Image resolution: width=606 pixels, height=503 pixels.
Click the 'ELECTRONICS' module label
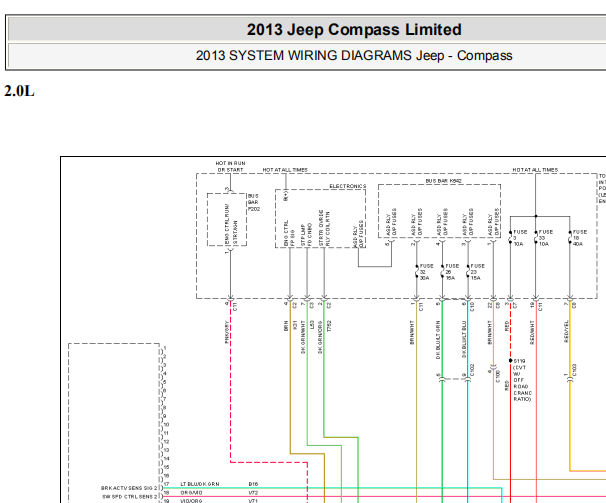click(347, 186)
